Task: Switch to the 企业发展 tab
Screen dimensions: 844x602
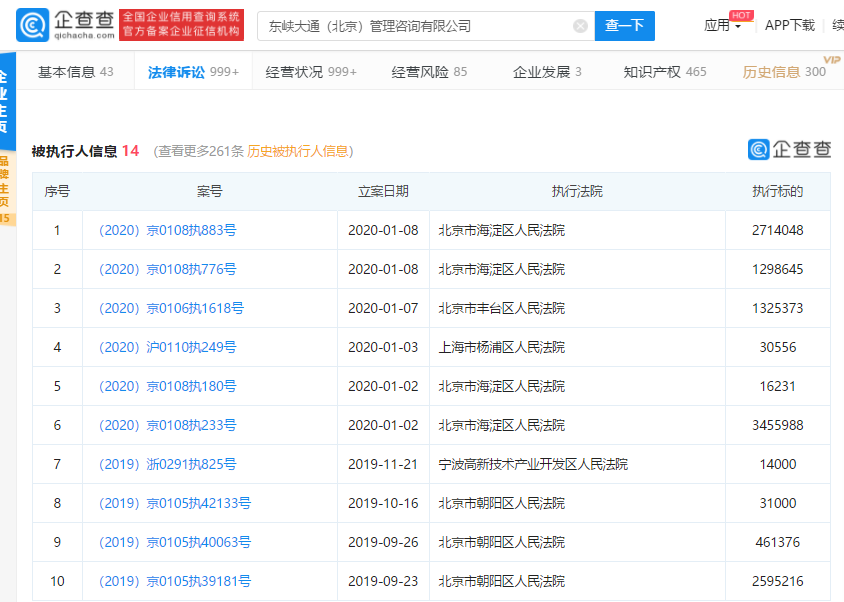Action: click(x=547, y=72)
